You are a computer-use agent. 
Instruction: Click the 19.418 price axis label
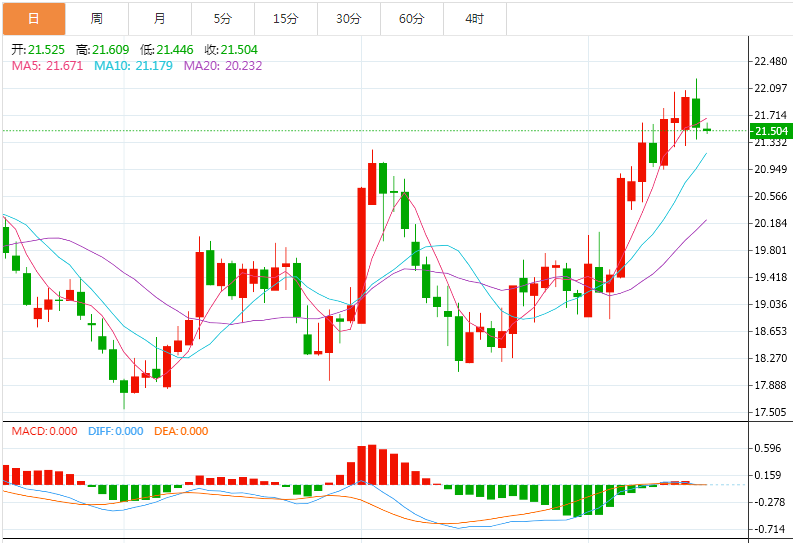(x=771, y=277)
